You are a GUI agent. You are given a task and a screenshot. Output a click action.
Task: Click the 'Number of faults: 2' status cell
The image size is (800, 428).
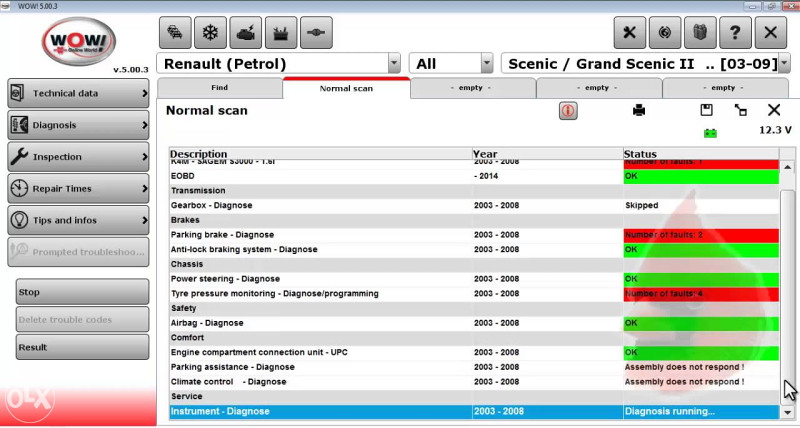[x=701, y=235]
